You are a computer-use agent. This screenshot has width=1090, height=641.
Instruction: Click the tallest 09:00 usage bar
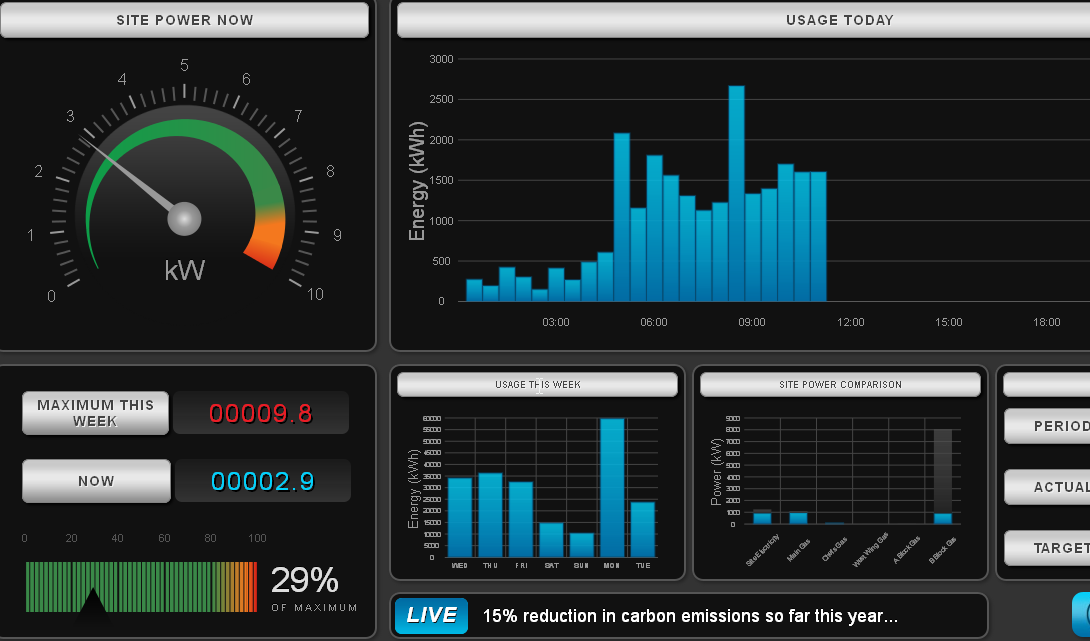click(x=736, y=193)
